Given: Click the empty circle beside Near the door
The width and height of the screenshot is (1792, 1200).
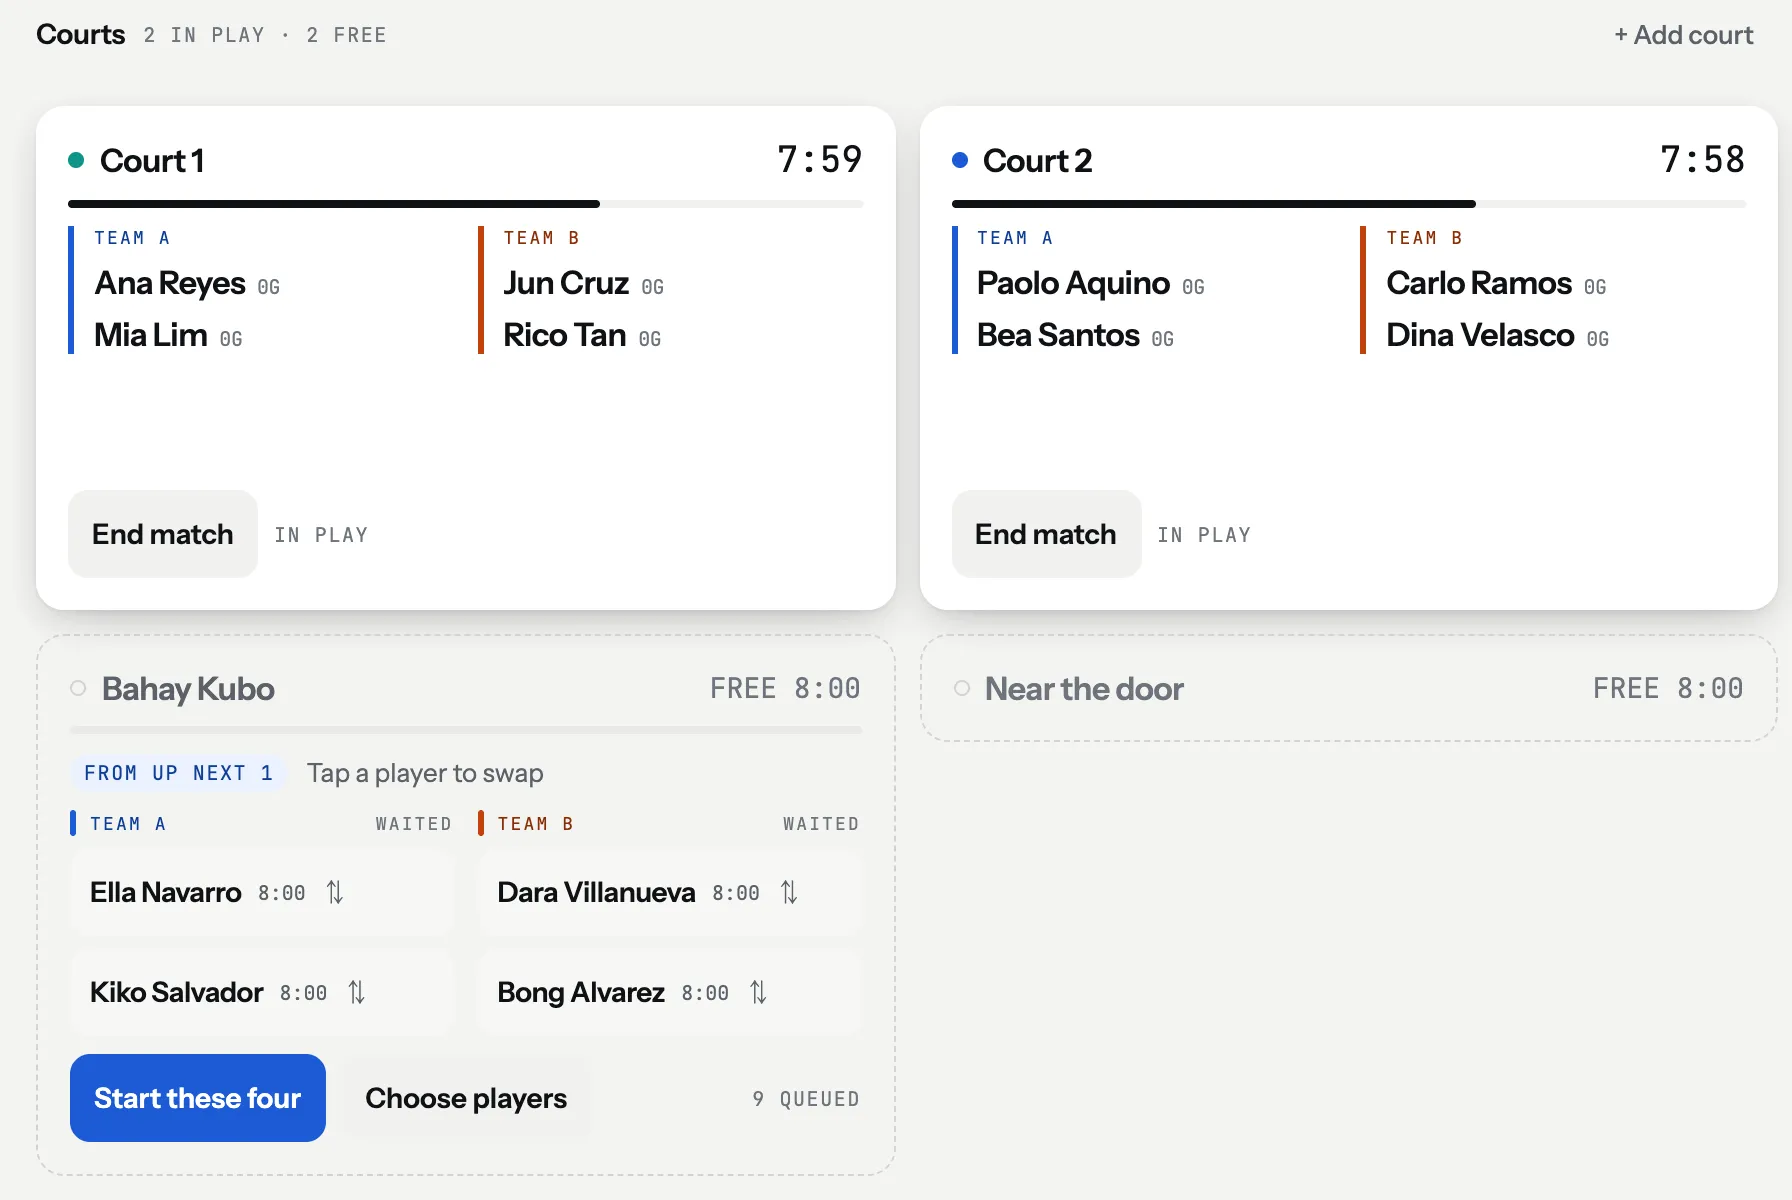Looking at the screenshot, I should [962, 688].
